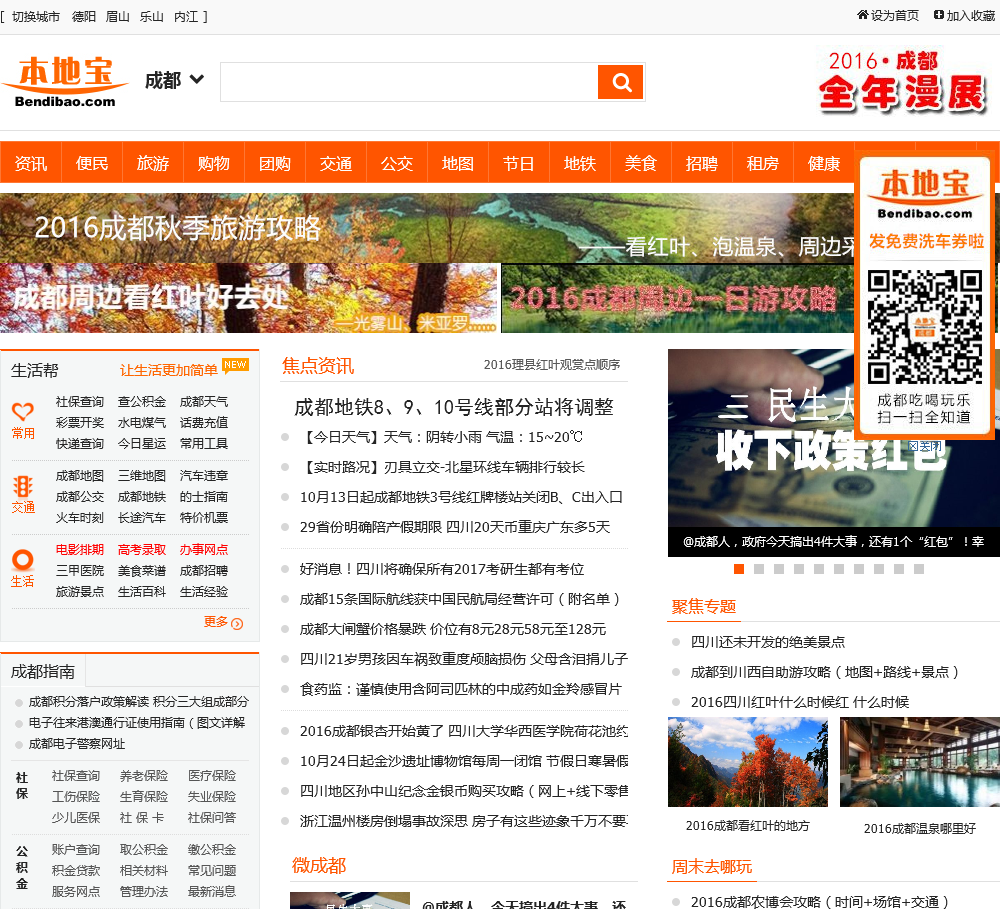Screen dimensions: 1000x909
Task: Click 办事网点 red link
Action: click(x=203, y=549)
